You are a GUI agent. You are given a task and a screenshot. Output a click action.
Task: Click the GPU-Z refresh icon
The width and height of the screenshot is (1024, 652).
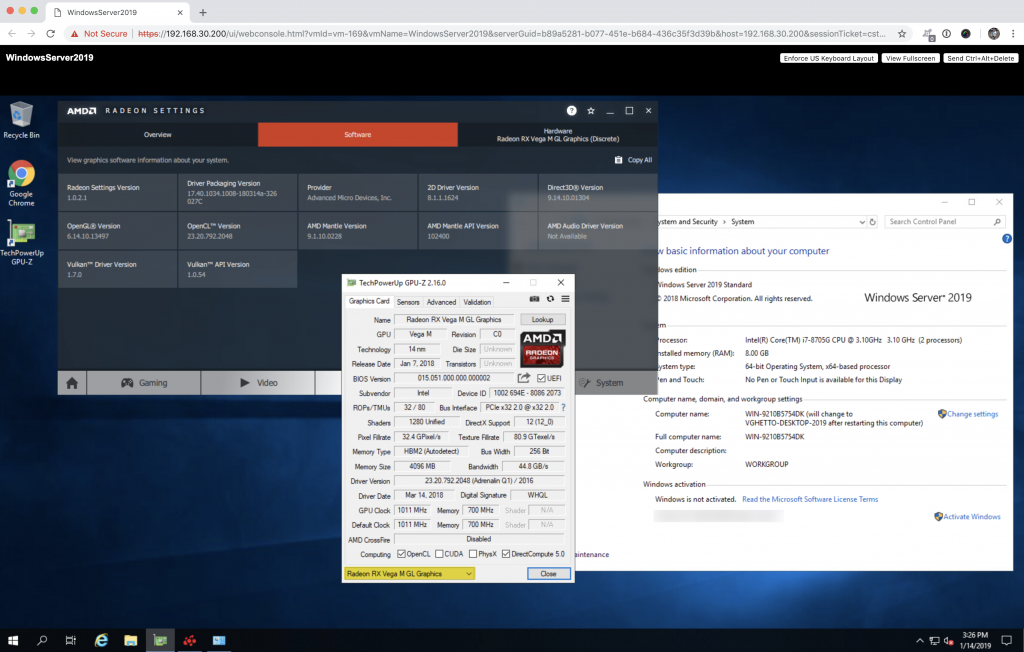550,299
